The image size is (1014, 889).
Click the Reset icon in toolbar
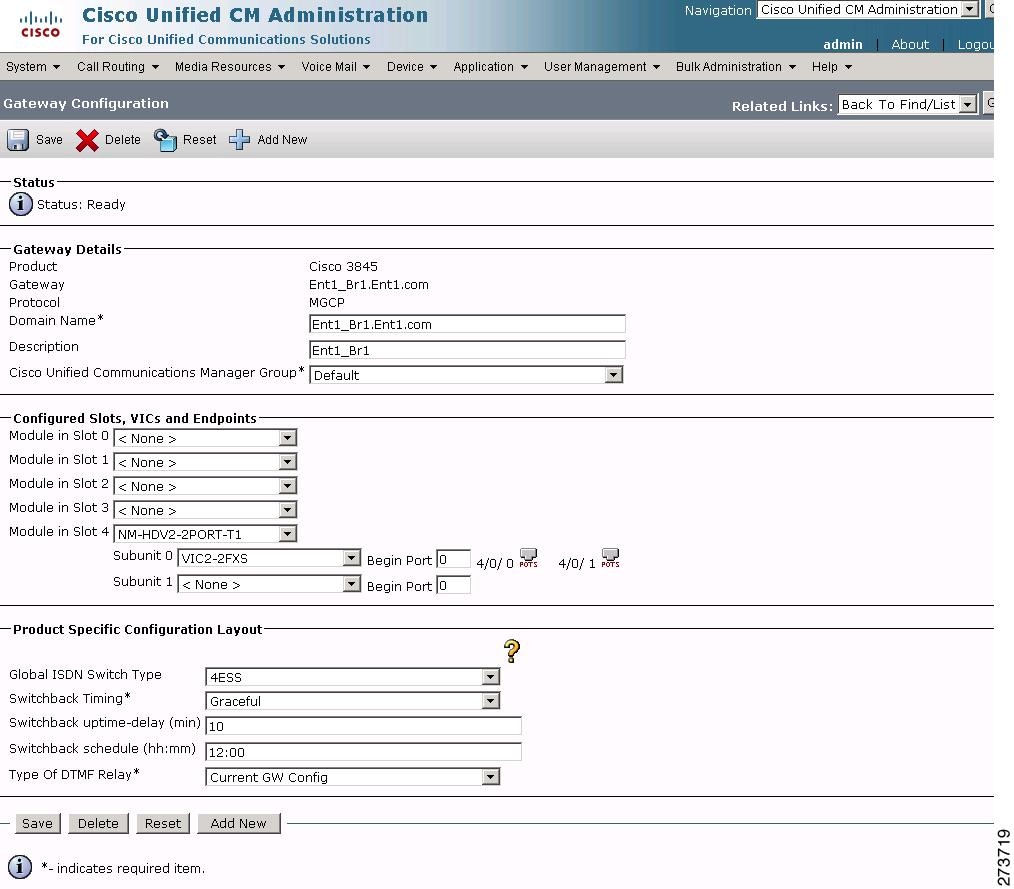[x=166, y=140]
